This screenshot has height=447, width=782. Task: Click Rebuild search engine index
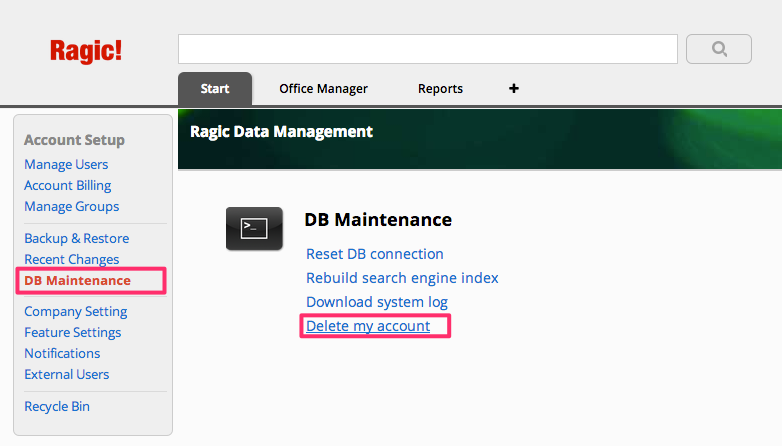pyautogui.click(x=402, y=278)
